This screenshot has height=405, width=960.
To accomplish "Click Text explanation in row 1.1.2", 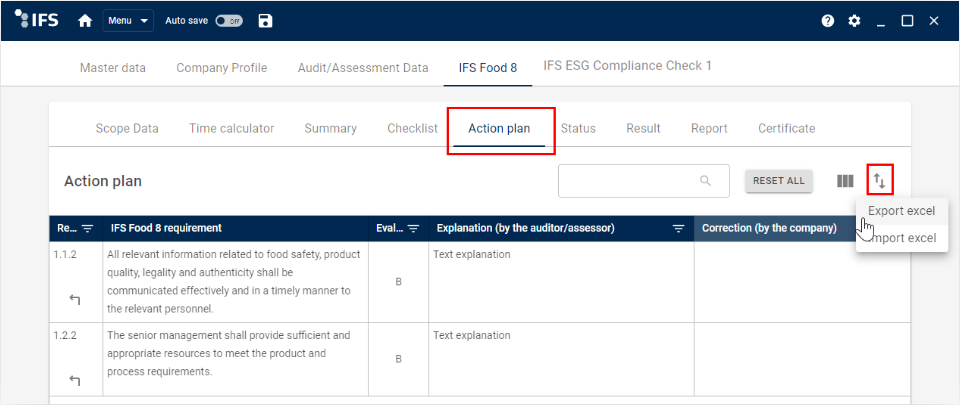I will tap(471, 254).
